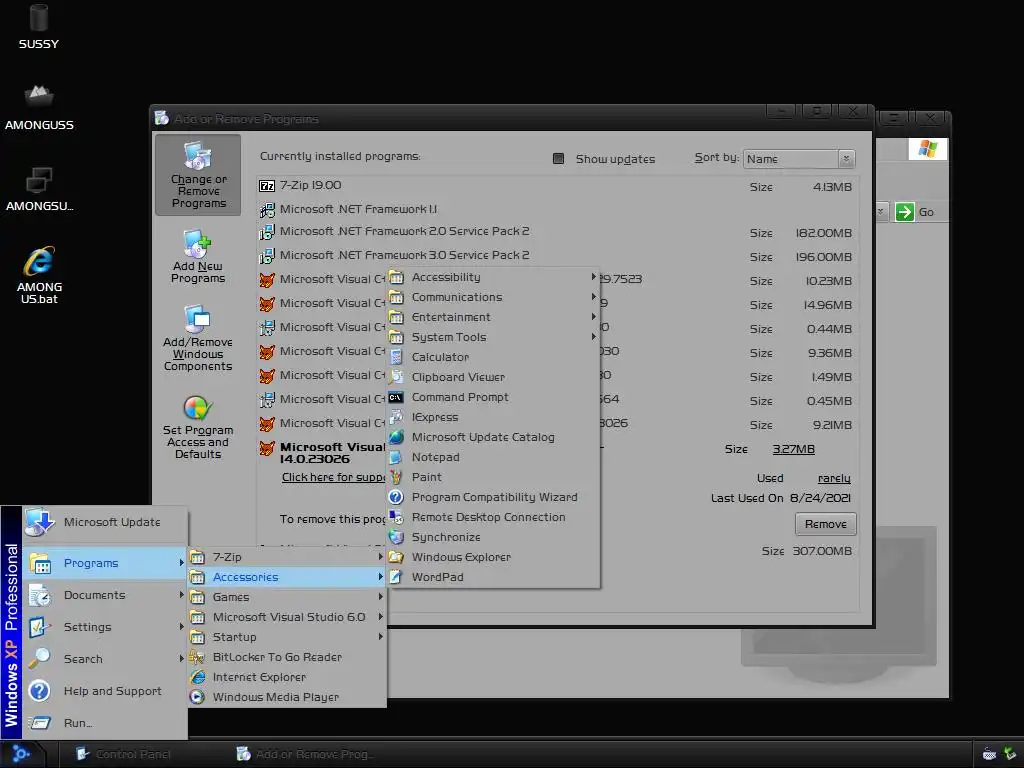
Task: Open Run... from the Start menu
Action: [104, 723]
